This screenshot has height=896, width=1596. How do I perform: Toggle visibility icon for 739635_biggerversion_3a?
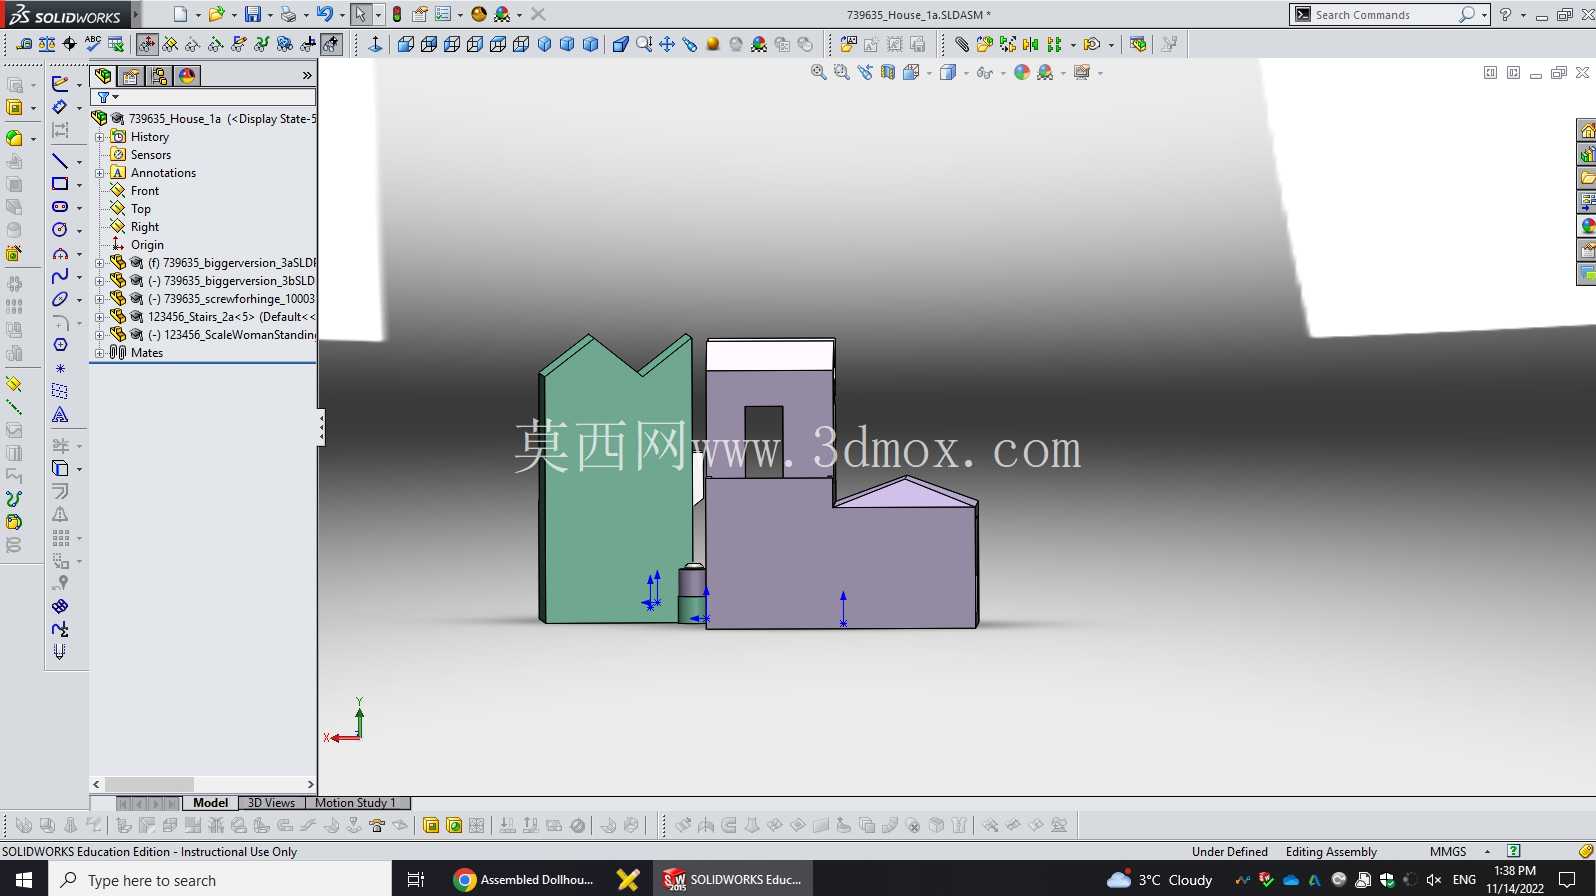(136, 263)
